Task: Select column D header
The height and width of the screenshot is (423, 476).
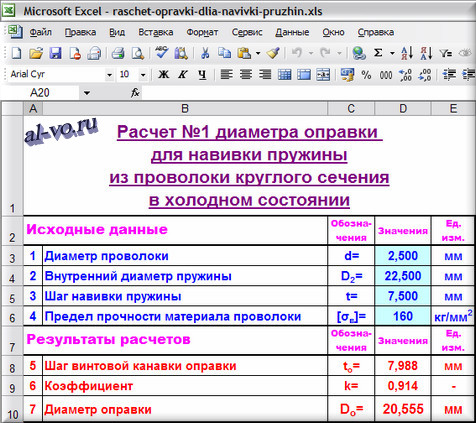Action: click(403, 109)
